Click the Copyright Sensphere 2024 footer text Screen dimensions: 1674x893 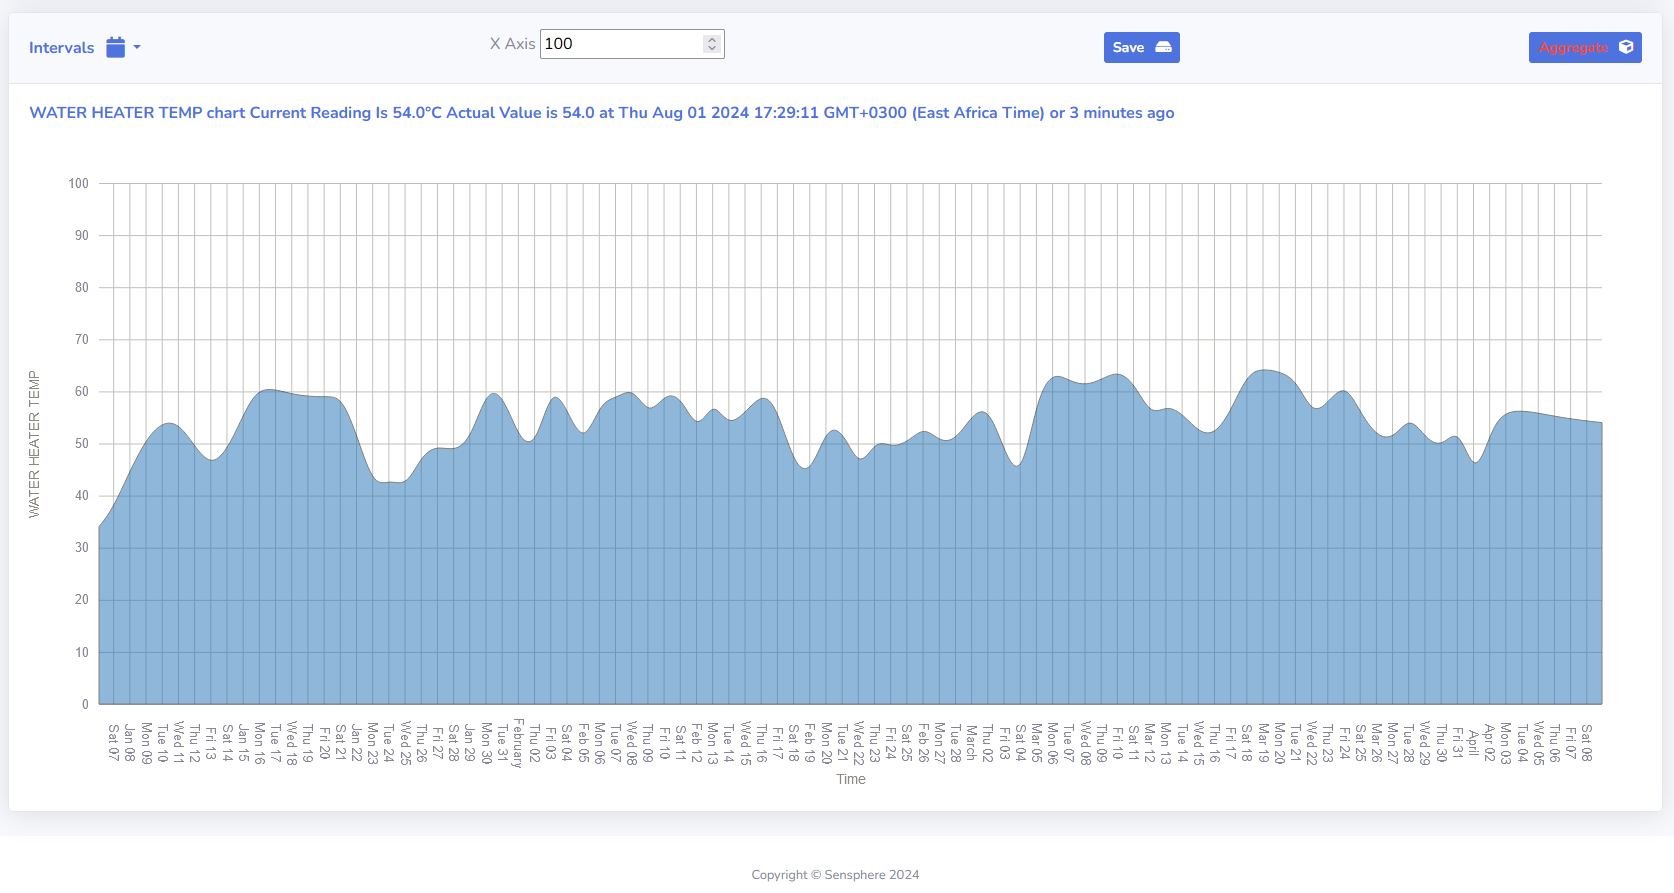point(835,875)
